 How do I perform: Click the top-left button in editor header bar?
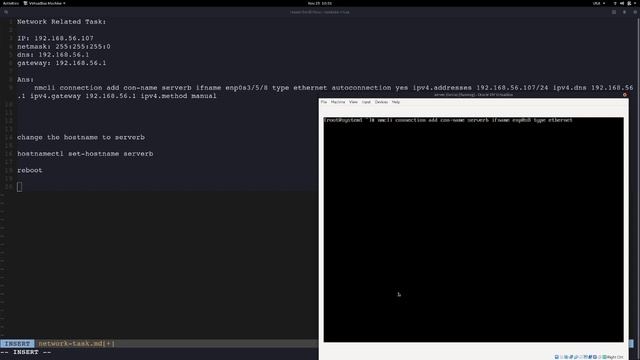(6, 12)
